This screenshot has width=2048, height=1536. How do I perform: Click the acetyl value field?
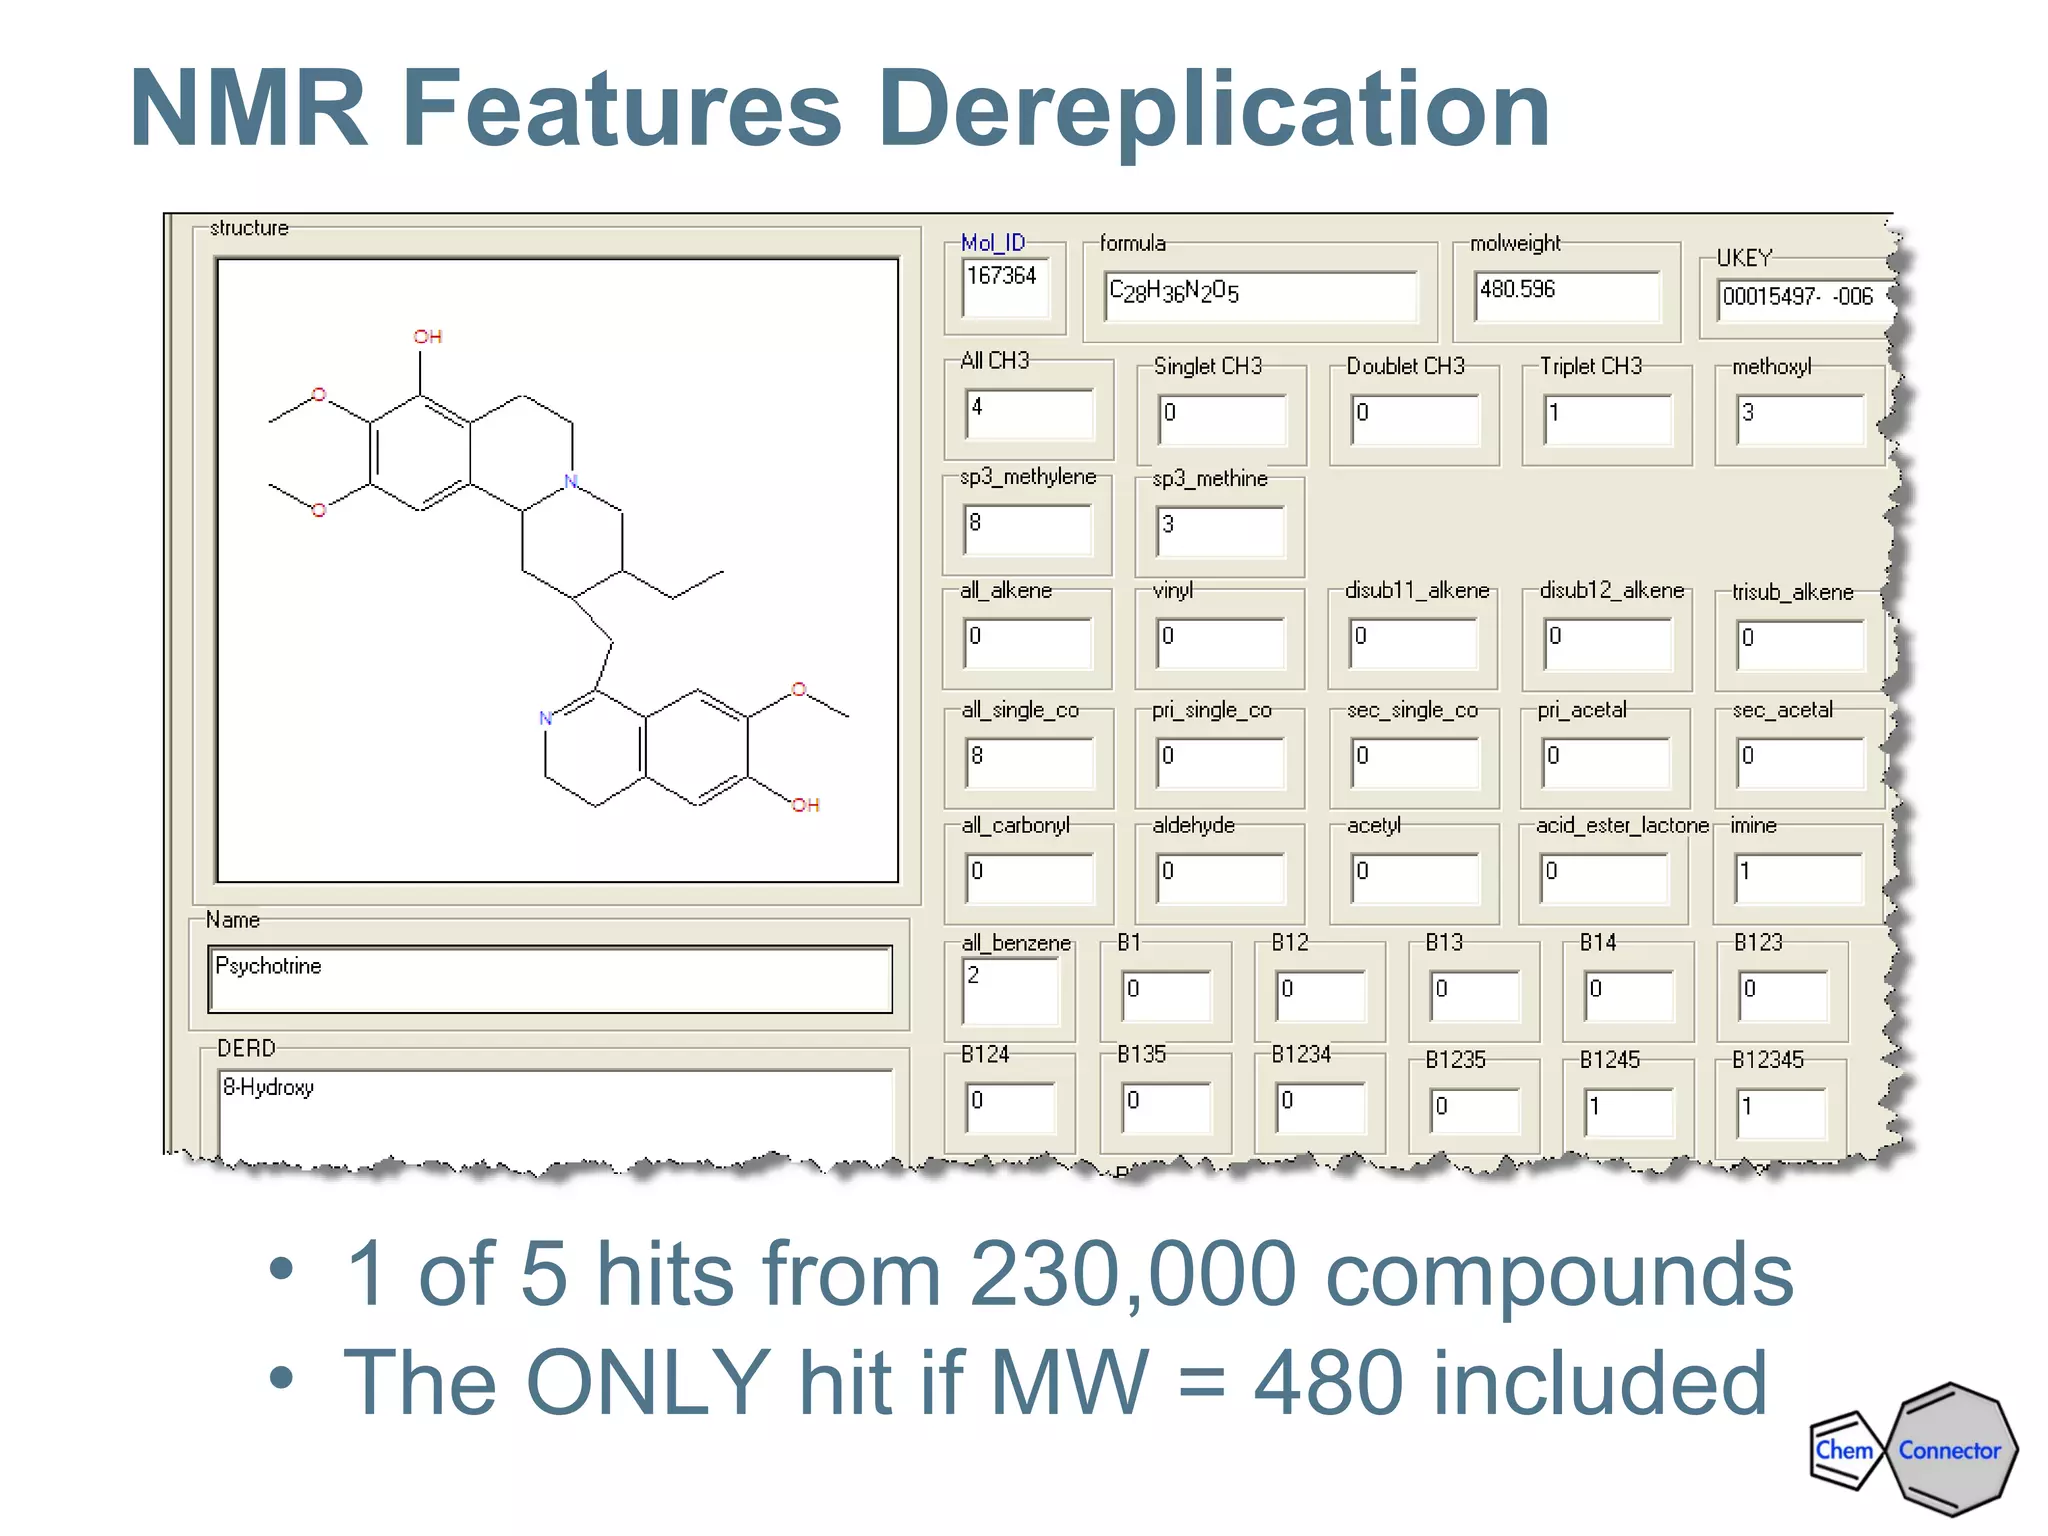[x=1416, y=877]
